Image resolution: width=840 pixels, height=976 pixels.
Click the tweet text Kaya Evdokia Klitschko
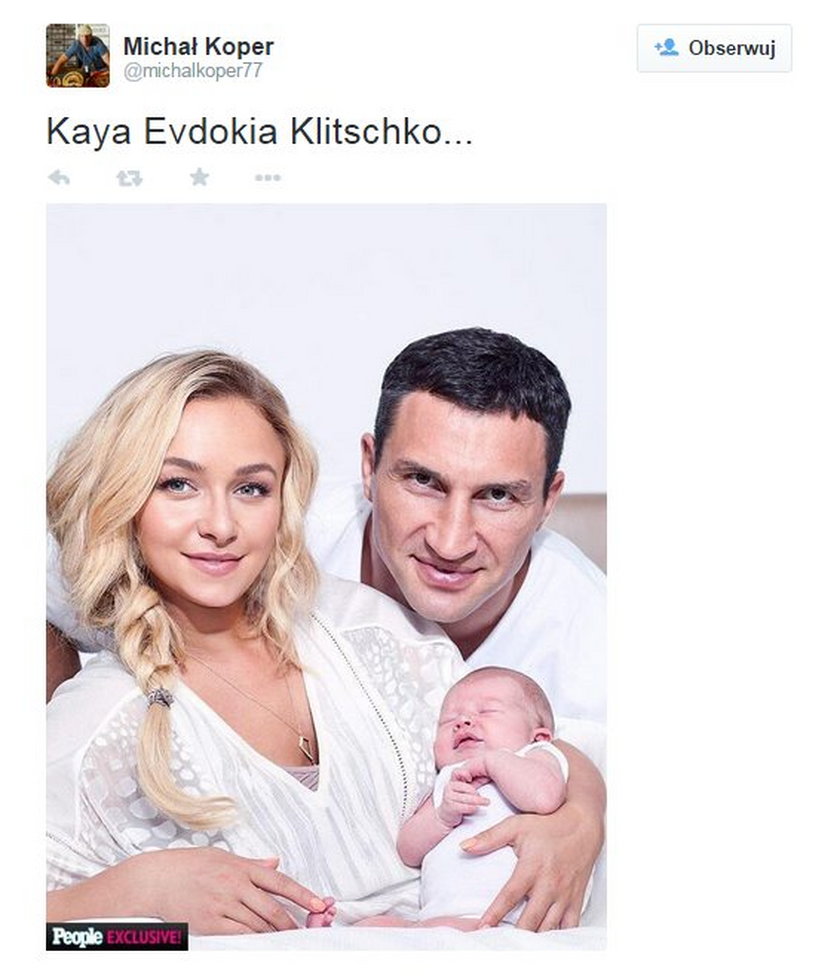pos(259,131)
